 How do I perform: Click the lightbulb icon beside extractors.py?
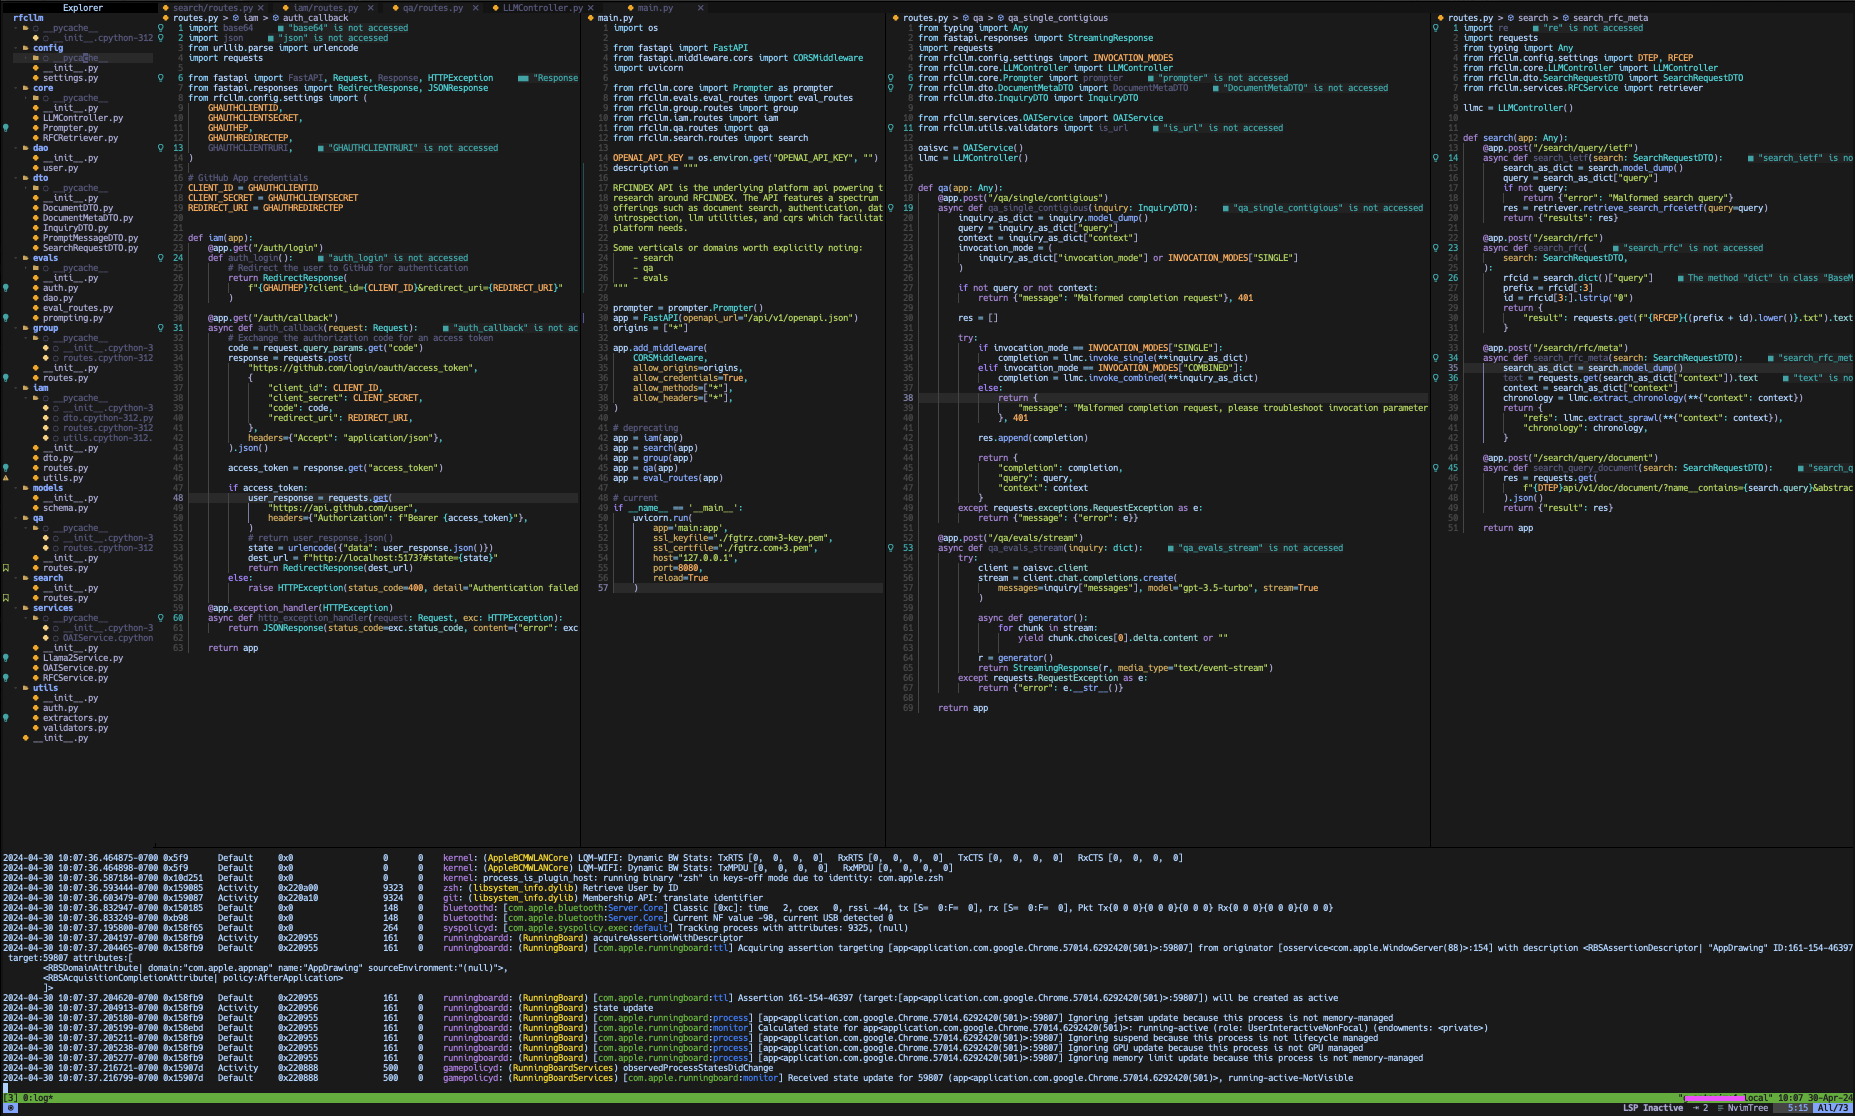6,717
